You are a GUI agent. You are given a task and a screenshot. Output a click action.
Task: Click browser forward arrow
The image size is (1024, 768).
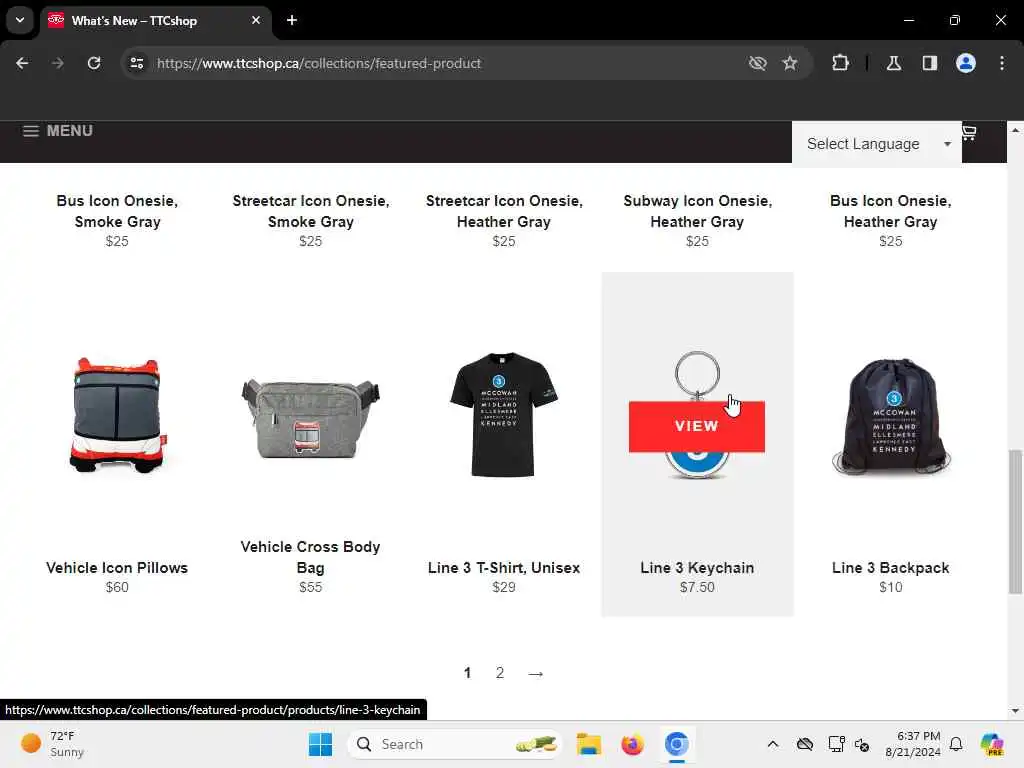point(57,63)
